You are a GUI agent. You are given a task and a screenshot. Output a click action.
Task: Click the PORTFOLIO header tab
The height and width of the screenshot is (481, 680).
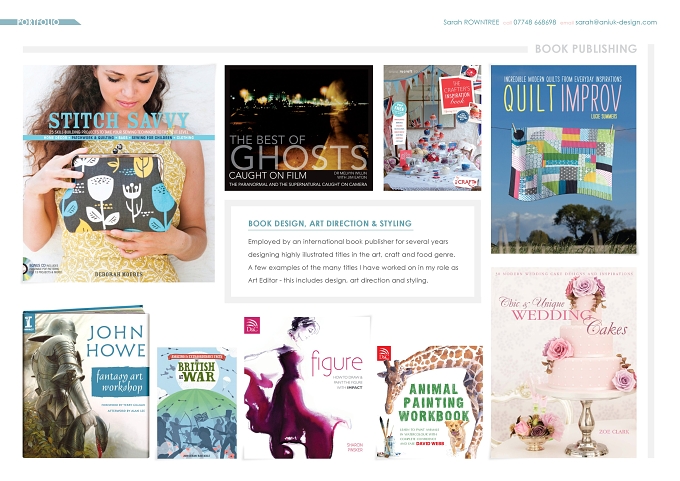[x=39, y=22]
